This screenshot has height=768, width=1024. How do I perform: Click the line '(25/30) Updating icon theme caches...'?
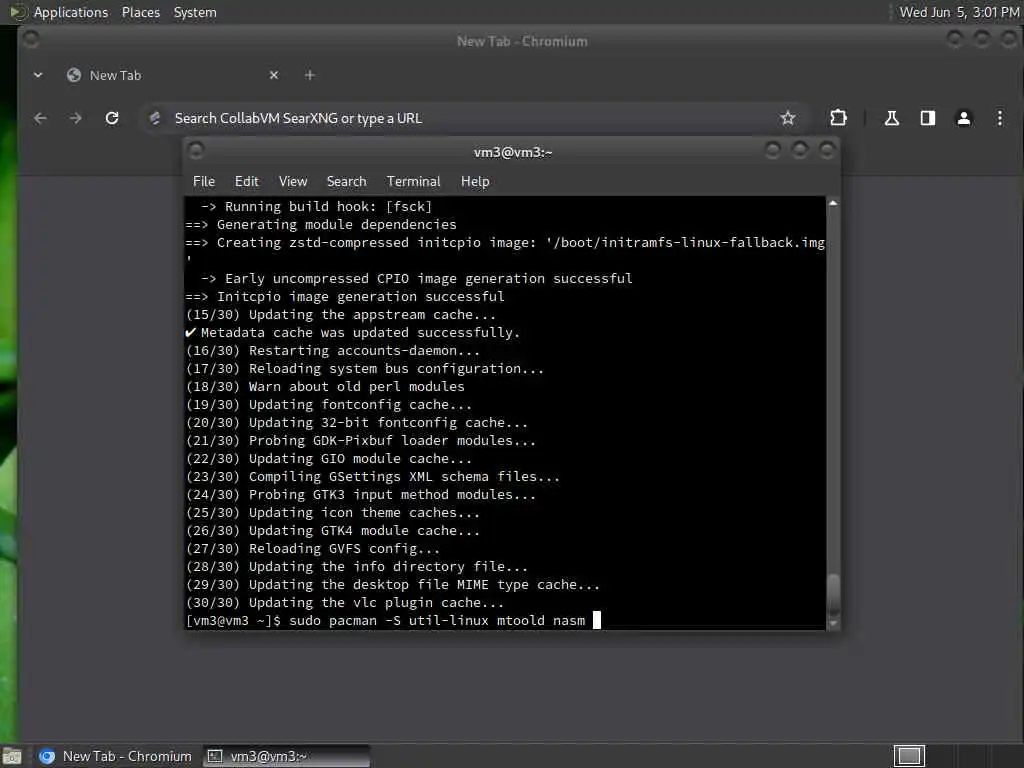[333, 513]
